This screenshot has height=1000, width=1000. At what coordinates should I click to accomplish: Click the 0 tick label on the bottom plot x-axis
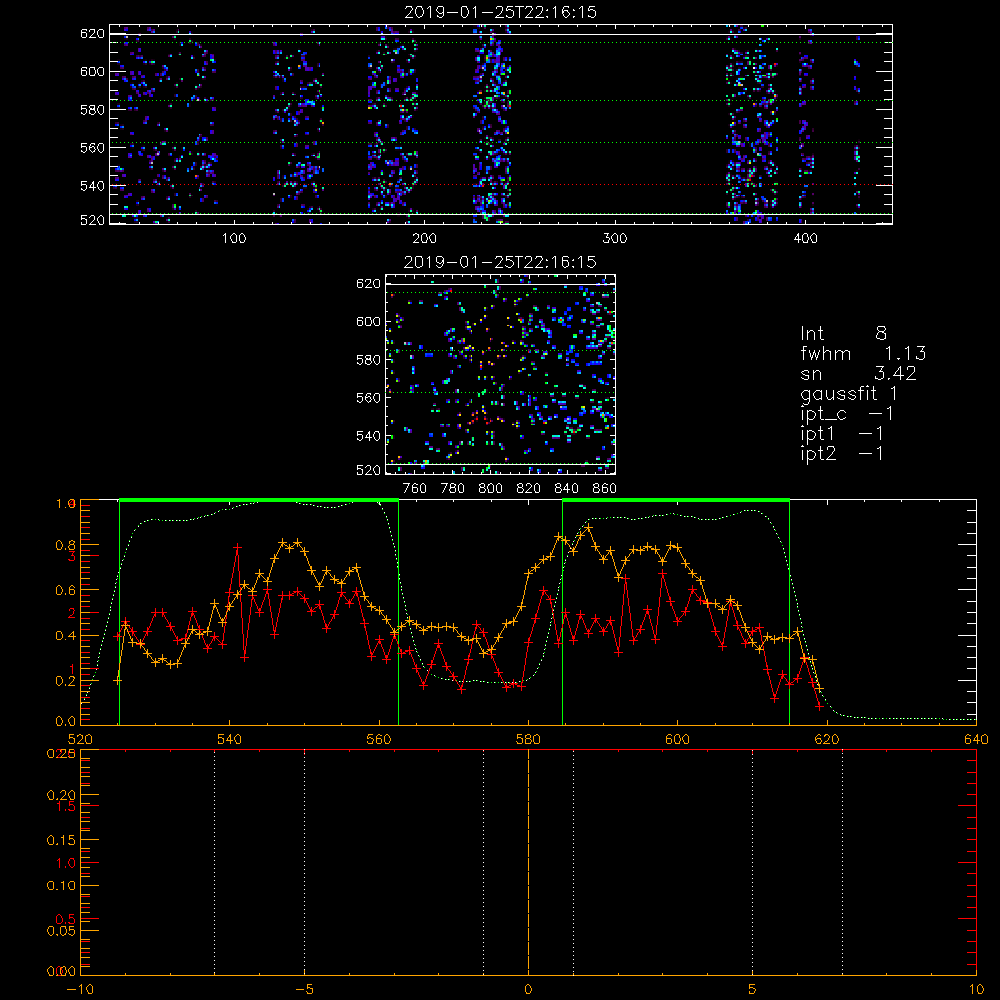point(528,990)
